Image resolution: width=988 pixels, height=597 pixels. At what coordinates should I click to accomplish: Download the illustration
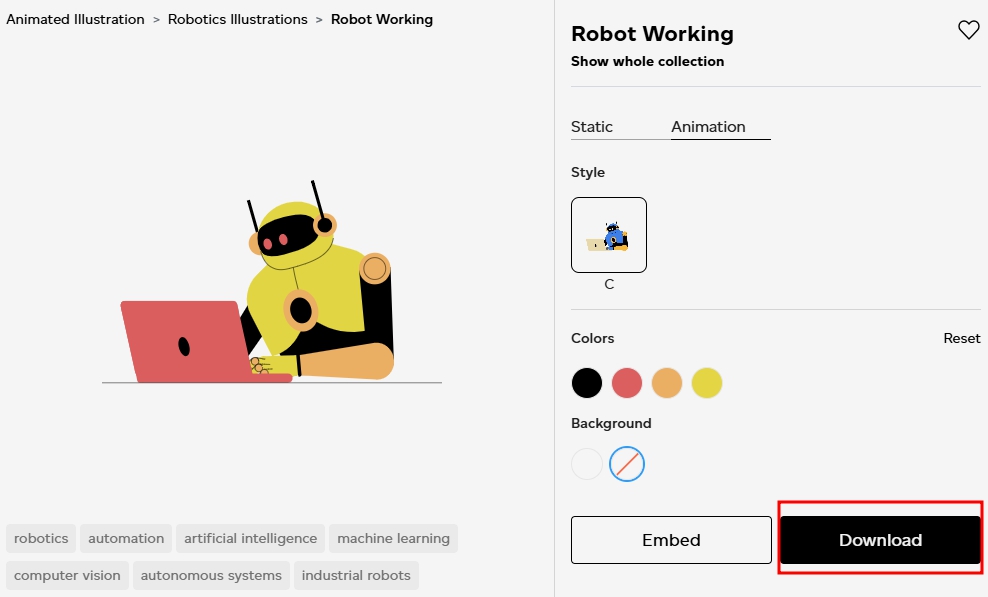point(880,540)
